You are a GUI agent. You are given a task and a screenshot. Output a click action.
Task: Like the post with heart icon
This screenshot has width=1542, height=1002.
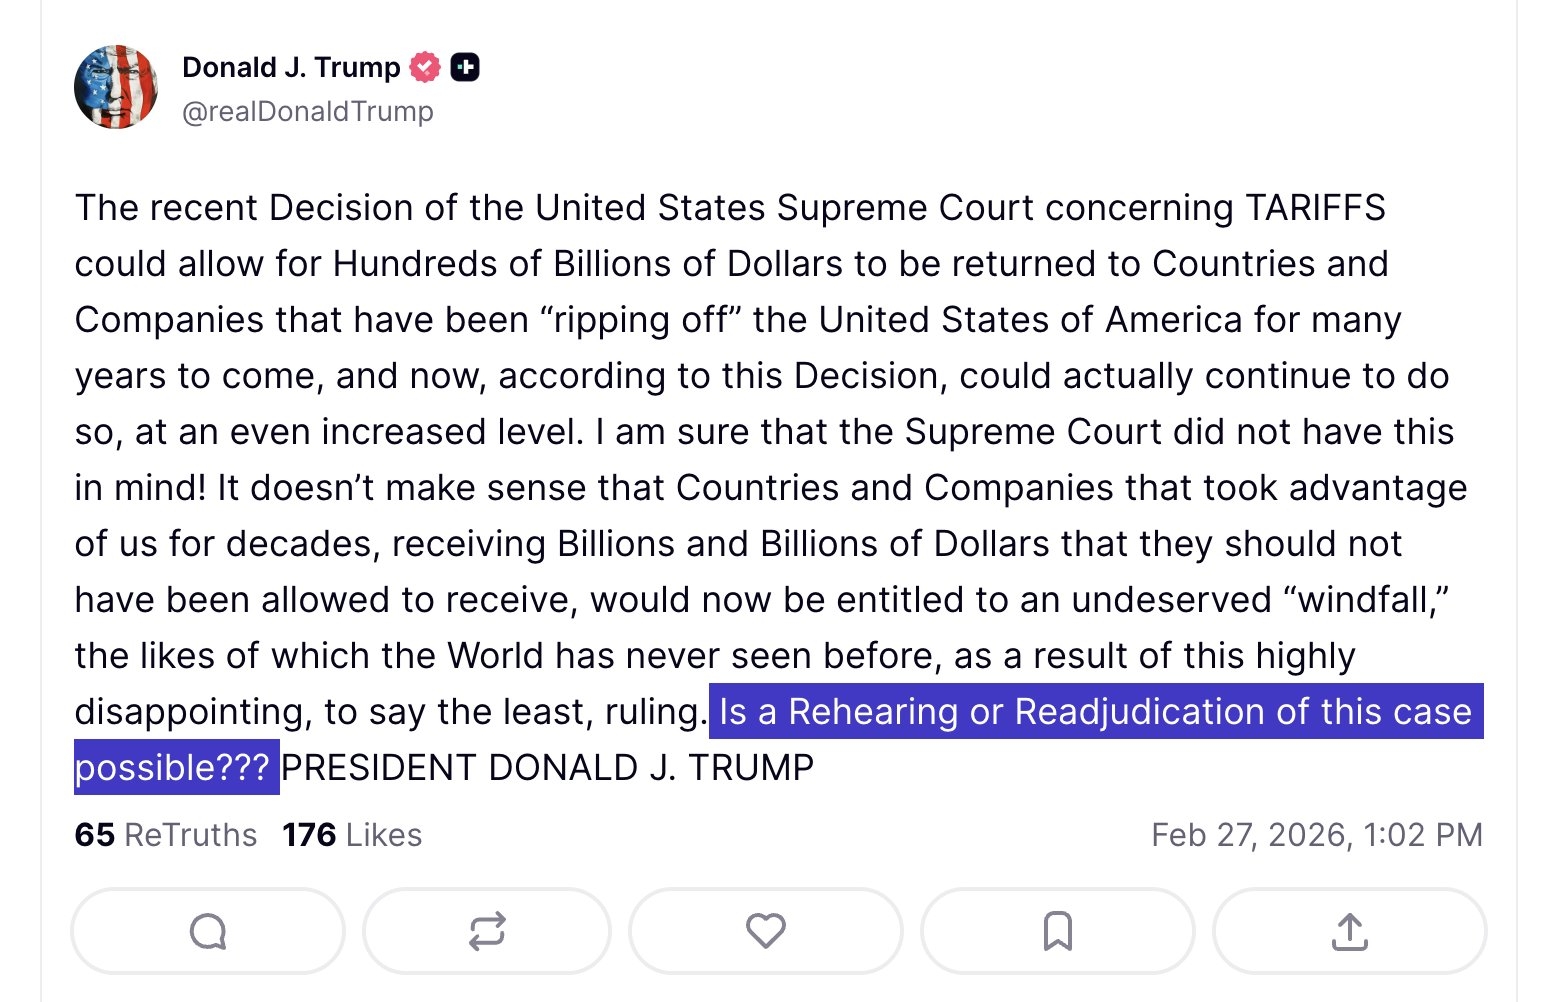tap(766, 931)
